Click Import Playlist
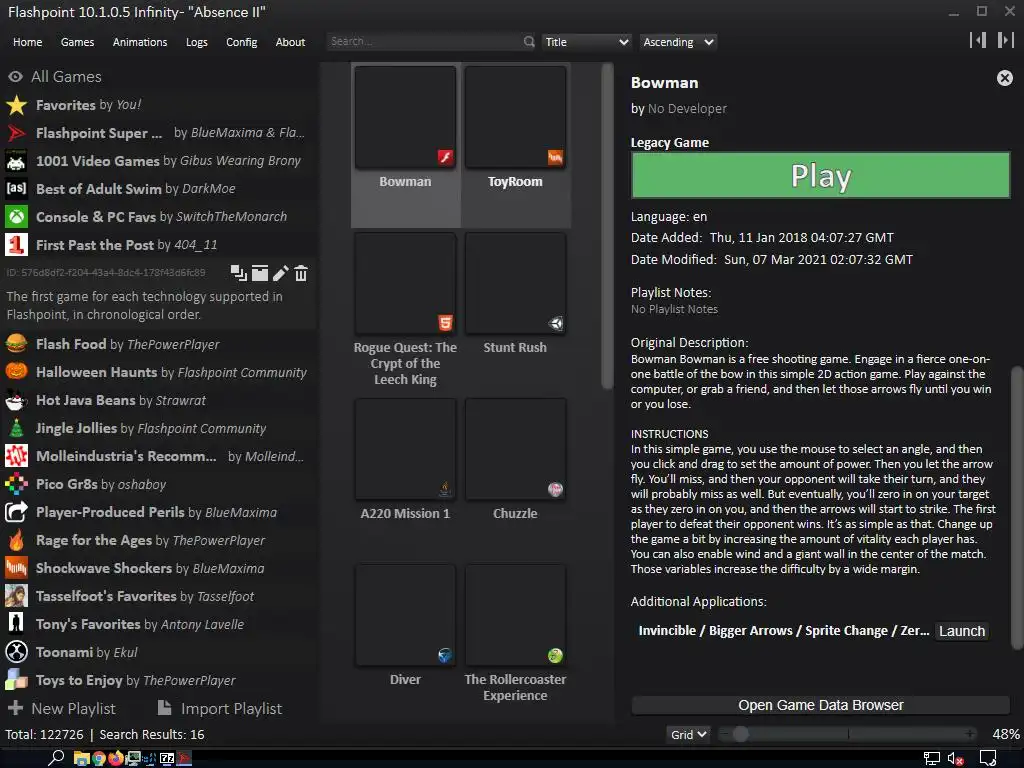The image size is (1024, 768). tap(220, 709)
